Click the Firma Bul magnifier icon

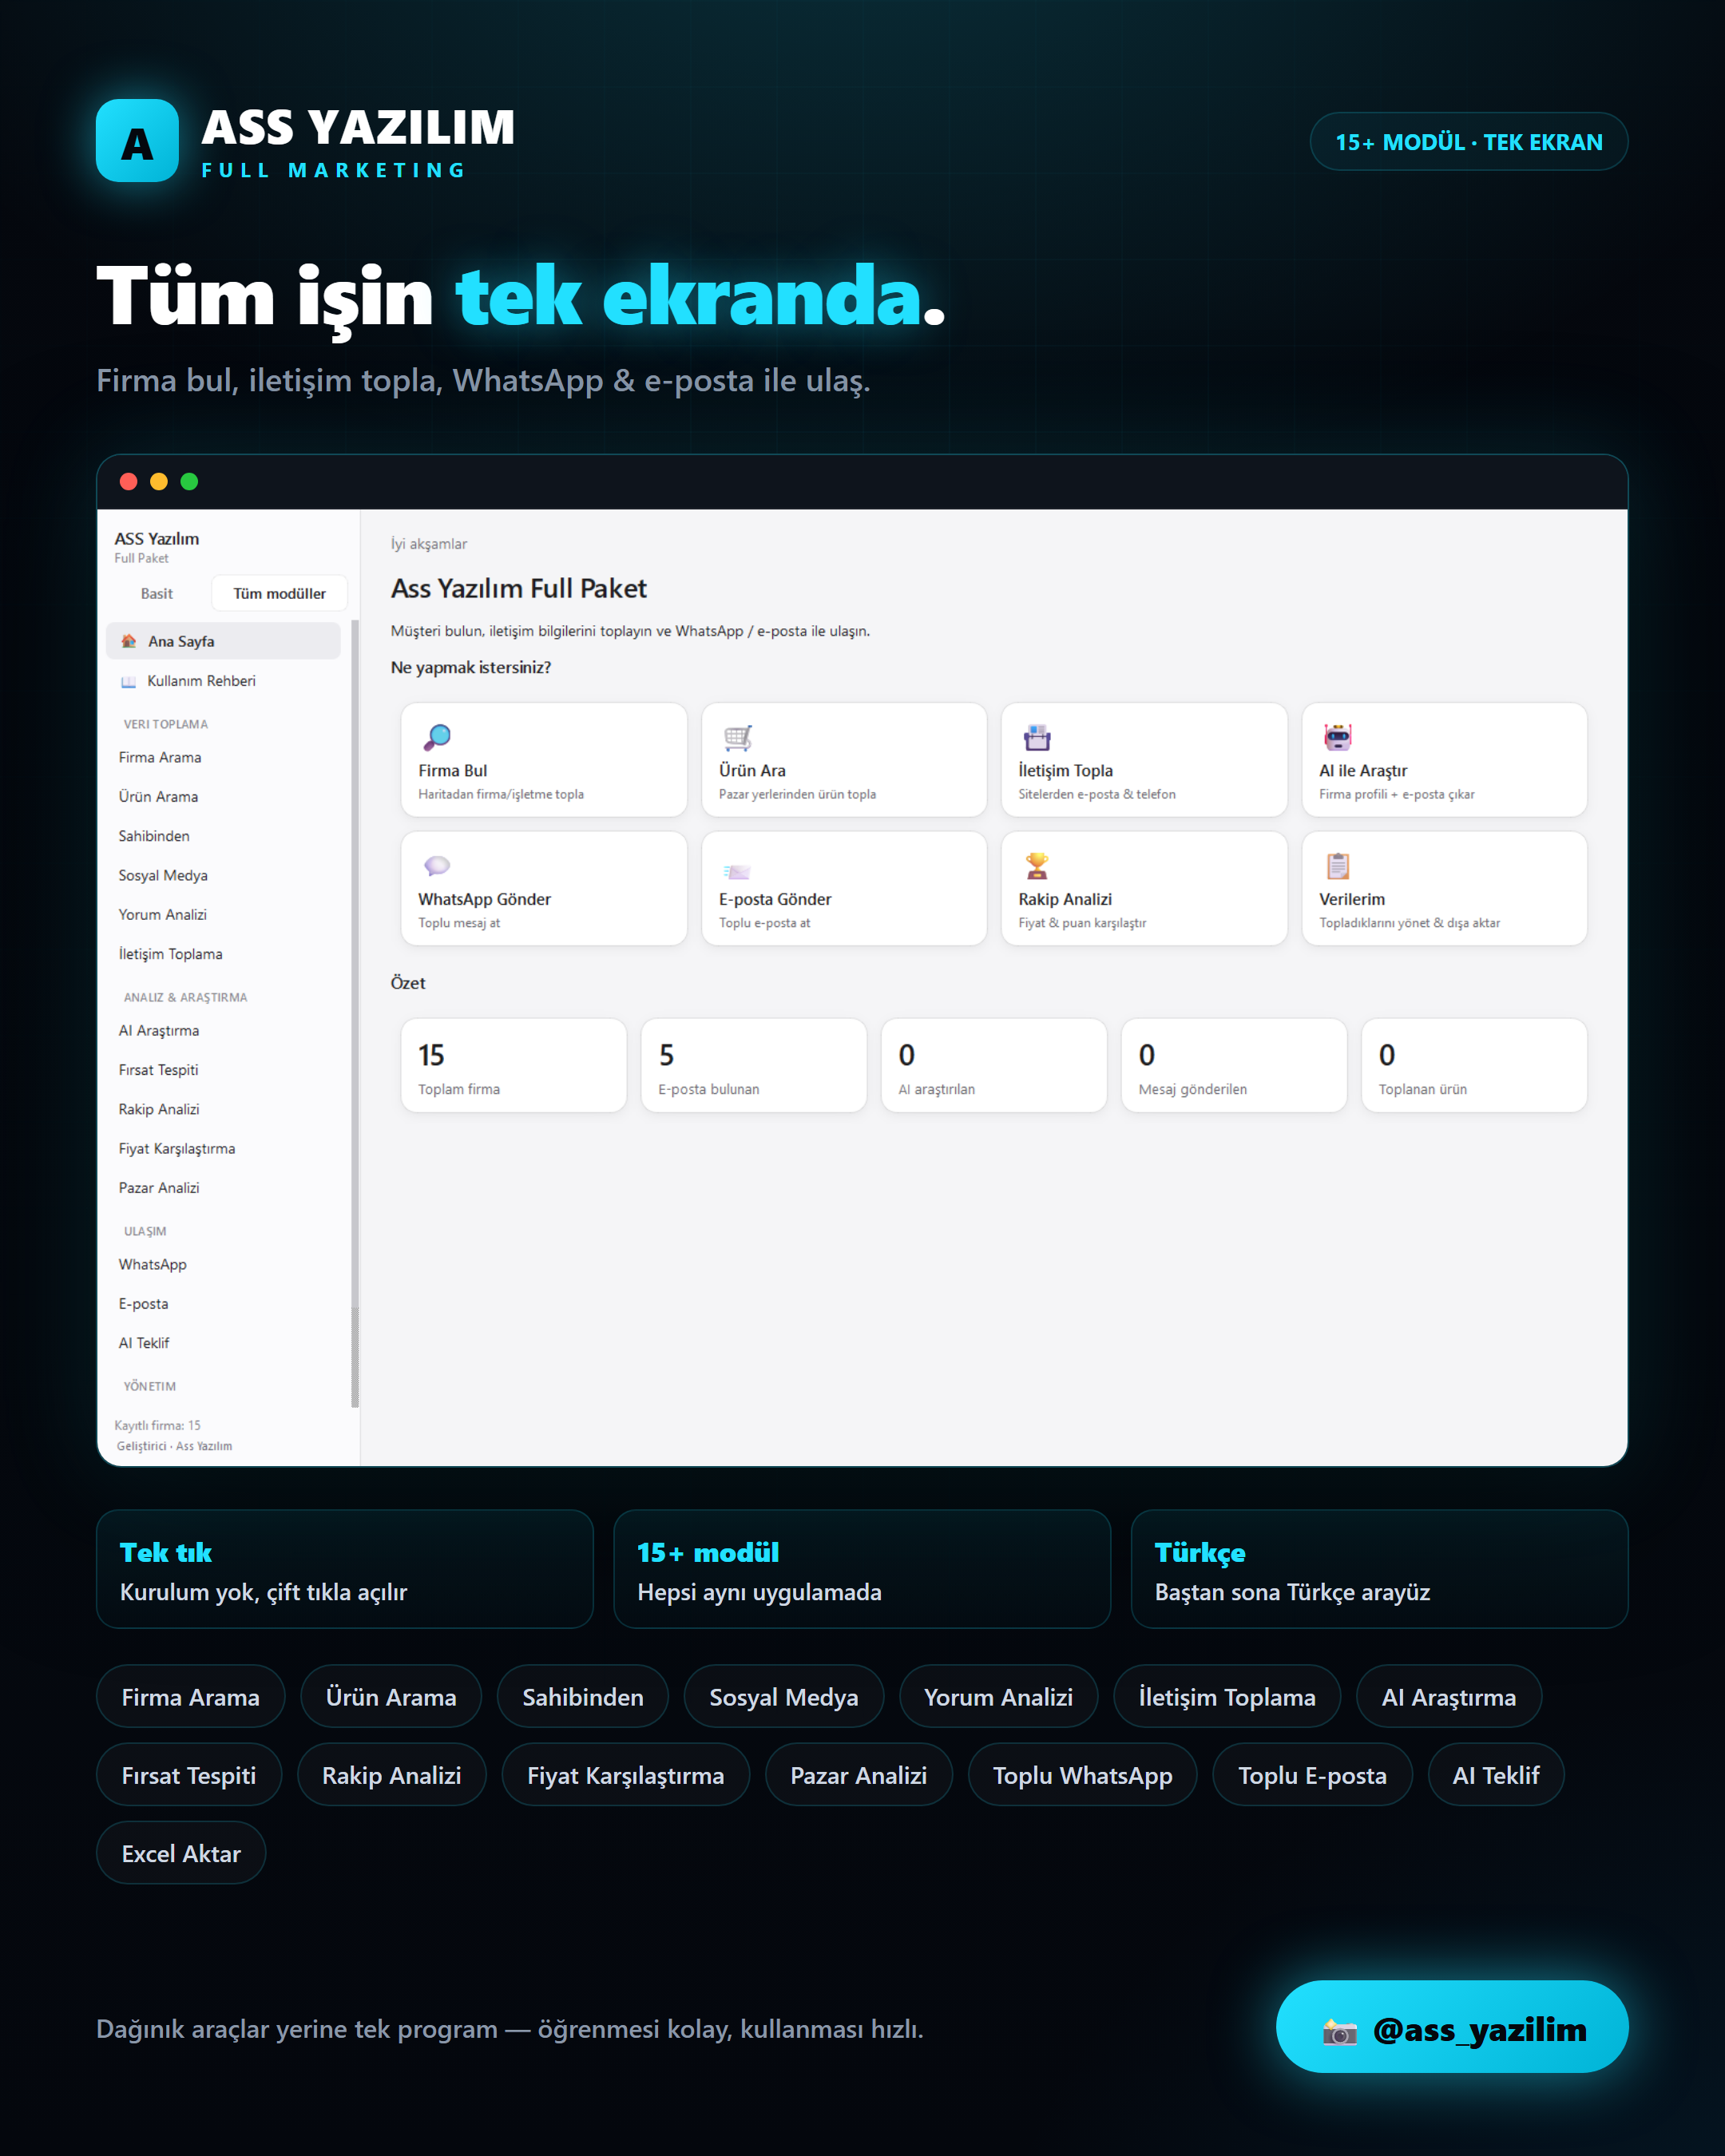tap(437, 737)
